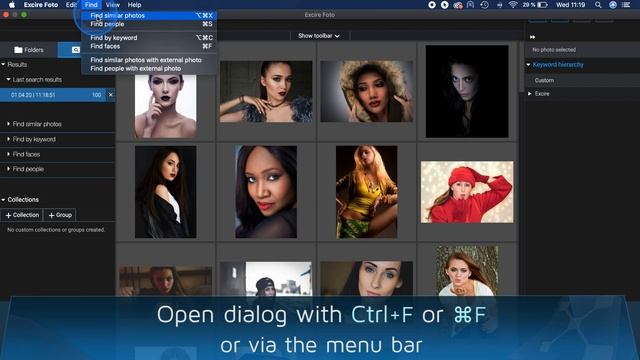640x360 pixels.
Task: Collapse the Results section
Action: [x=3, y=64]
